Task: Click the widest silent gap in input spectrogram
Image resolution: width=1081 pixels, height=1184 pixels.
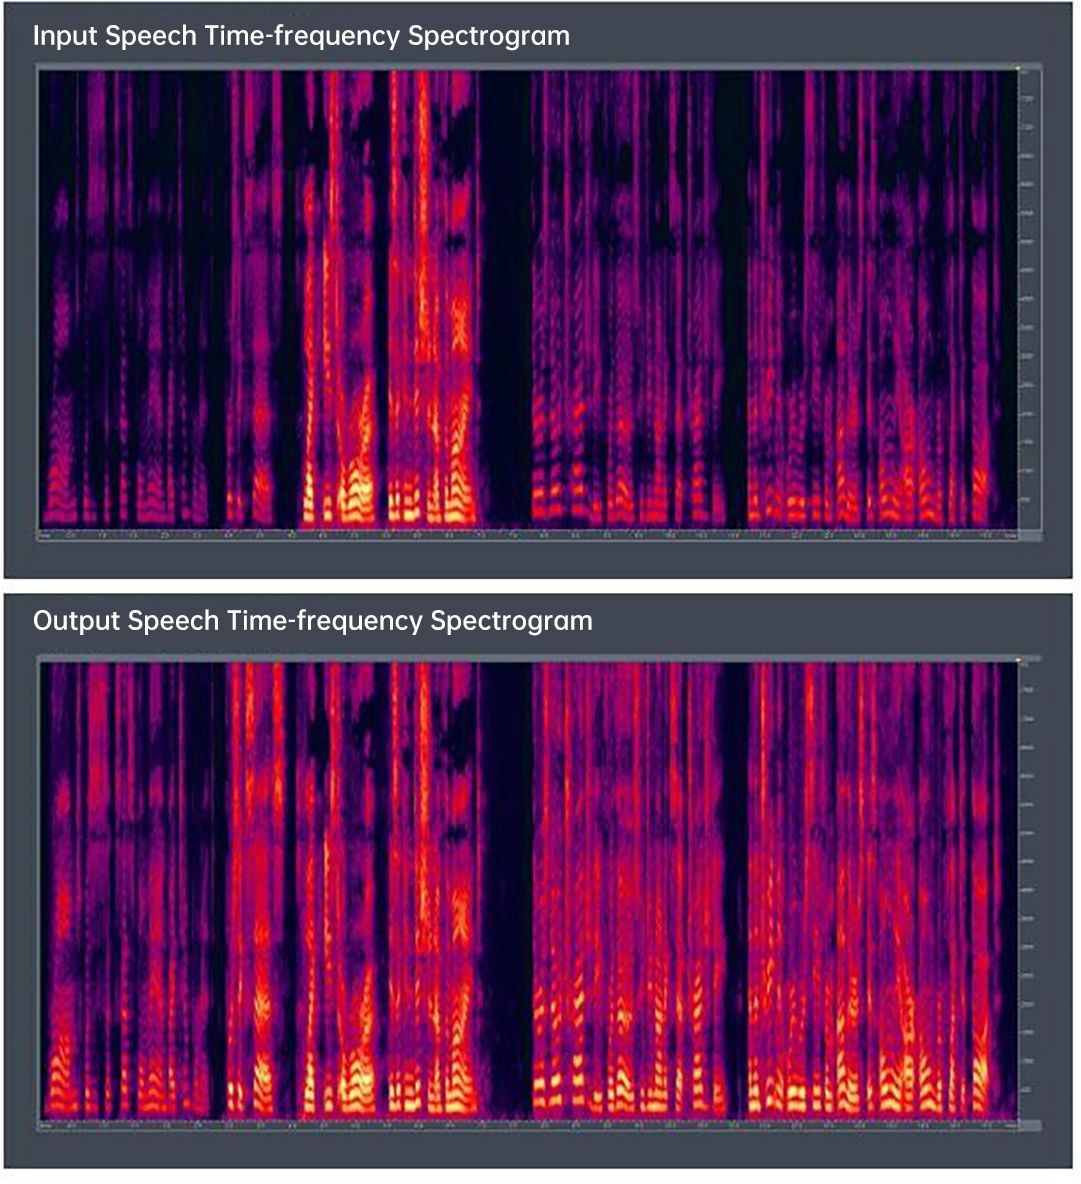Action: [x=505, y=300]
